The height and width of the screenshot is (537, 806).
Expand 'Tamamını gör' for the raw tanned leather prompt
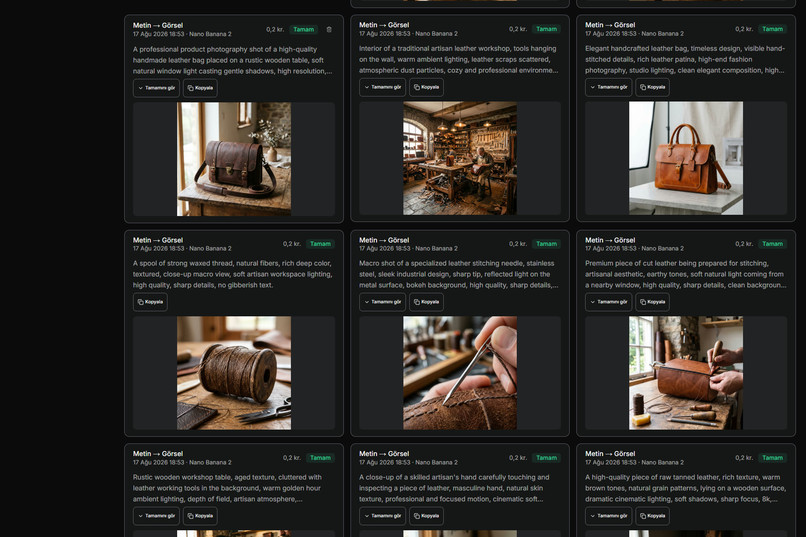click(609, 515)
